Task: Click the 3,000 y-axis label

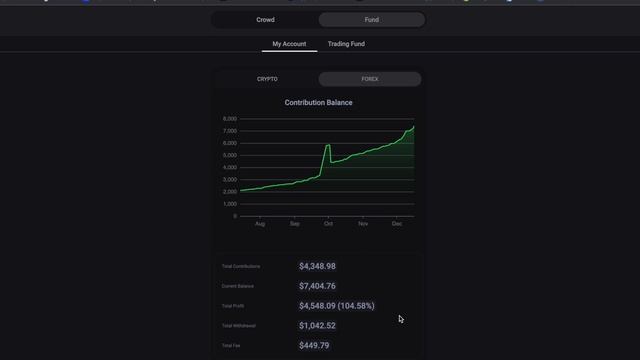Action: (230, 180)
